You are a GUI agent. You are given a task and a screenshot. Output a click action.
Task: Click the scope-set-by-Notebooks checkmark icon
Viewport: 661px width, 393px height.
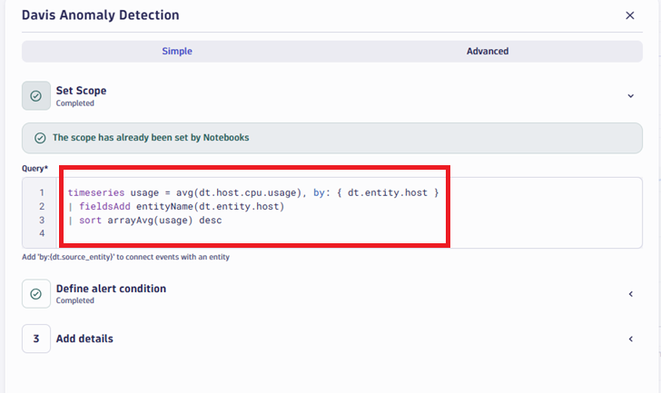click(x=40, y=138)
